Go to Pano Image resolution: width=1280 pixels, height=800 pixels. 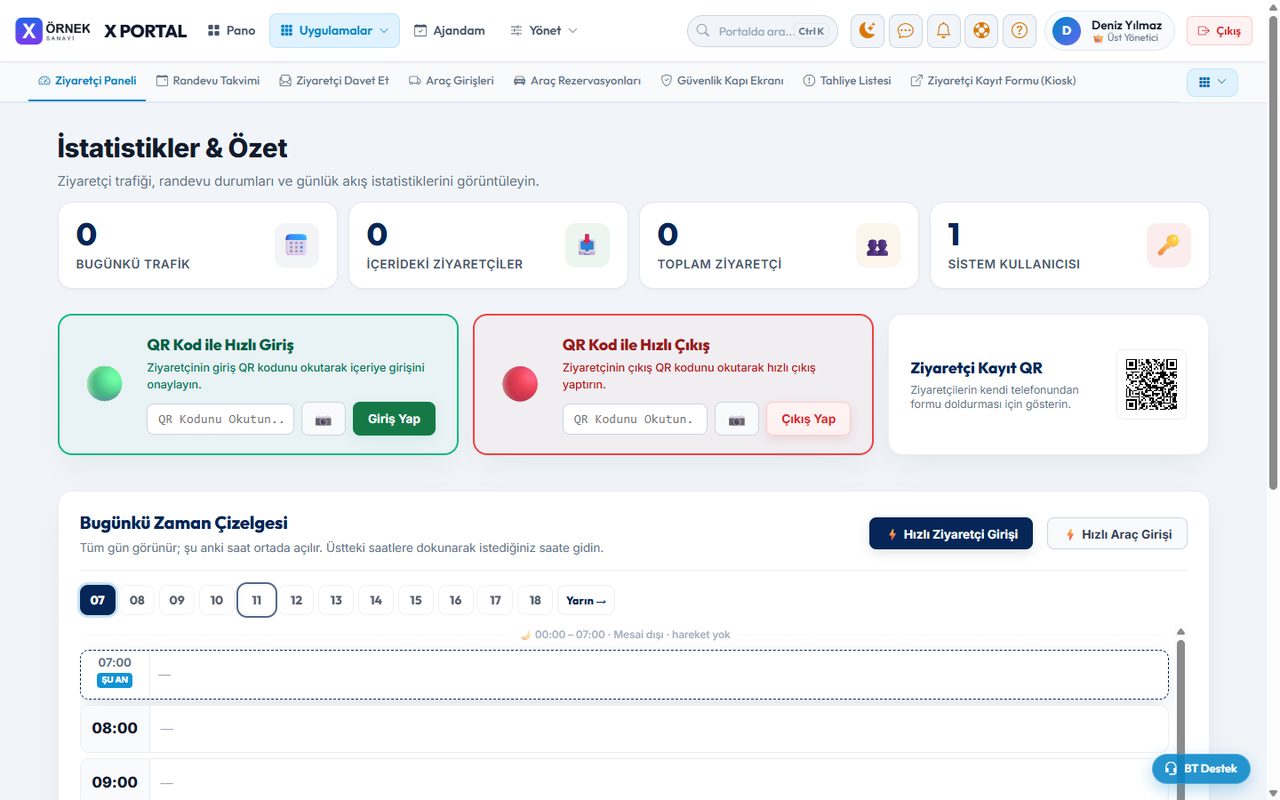coord(231,30)
